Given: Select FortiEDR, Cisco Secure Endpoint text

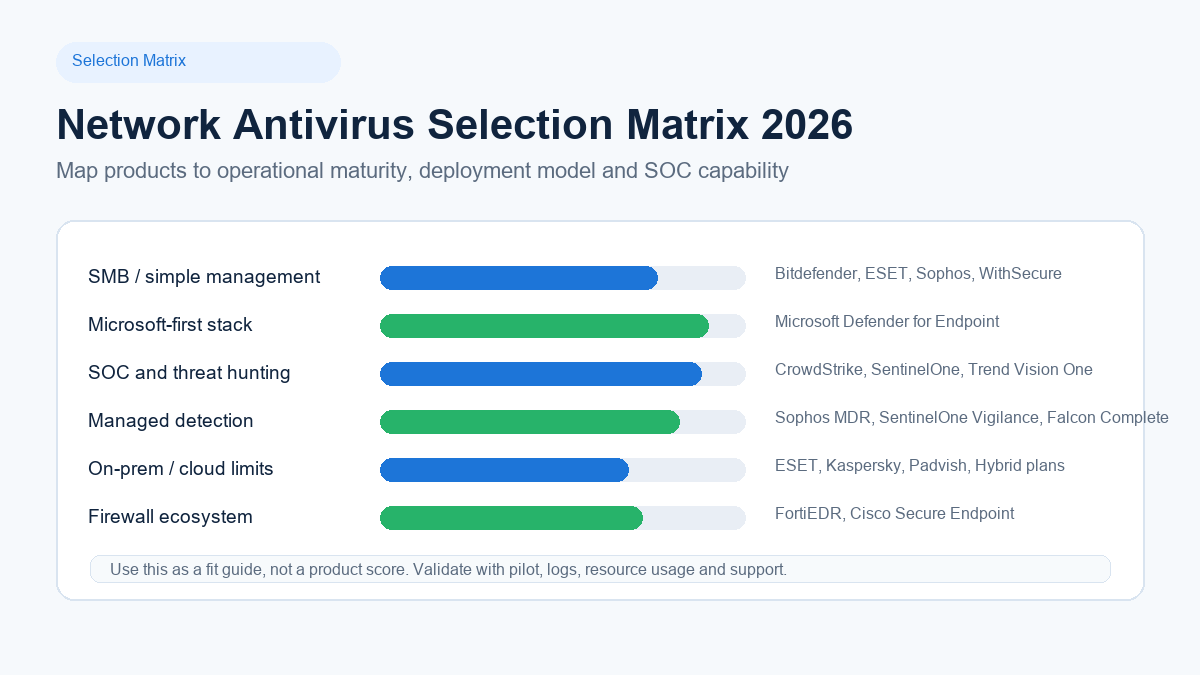Looking at the screenshot, I should tap(895, 513).
